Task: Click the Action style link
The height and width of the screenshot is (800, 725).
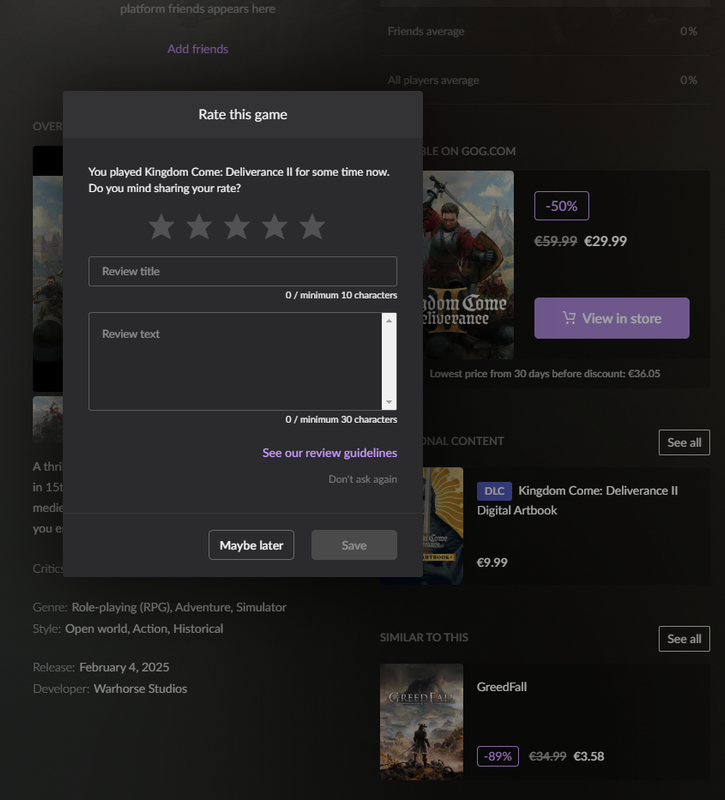Action: coord(150,629)
